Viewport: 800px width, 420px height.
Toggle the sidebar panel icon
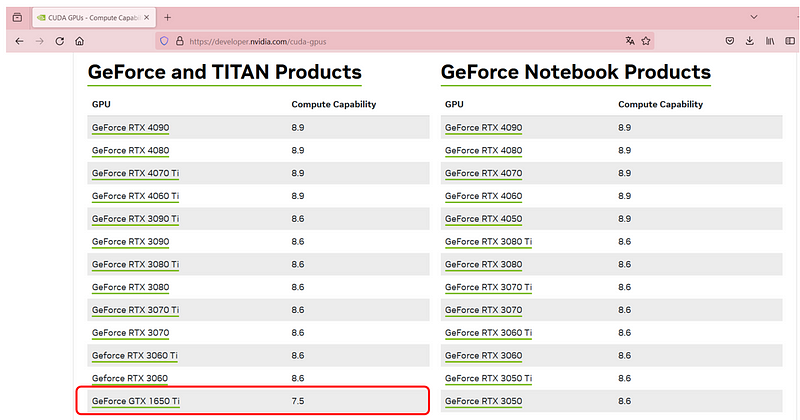point(790,41)
